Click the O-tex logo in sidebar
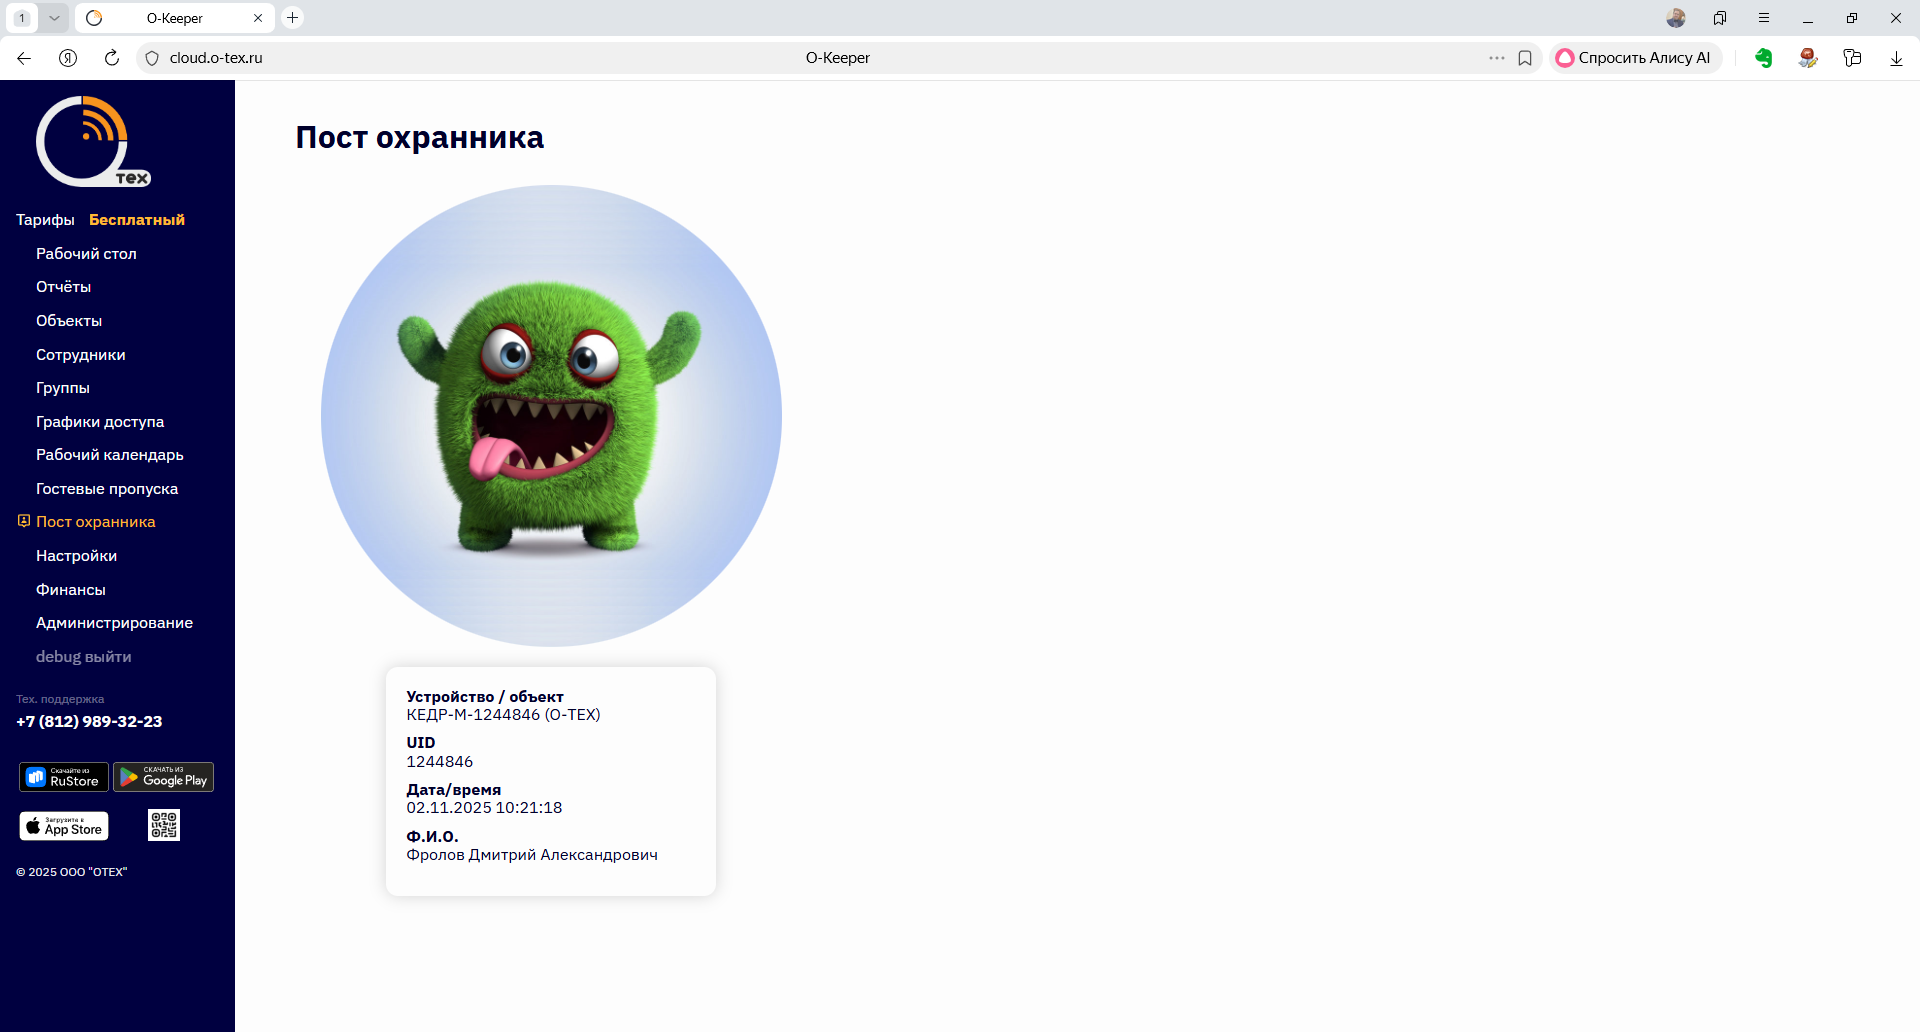The image size is (1920, 1032). 92,142
